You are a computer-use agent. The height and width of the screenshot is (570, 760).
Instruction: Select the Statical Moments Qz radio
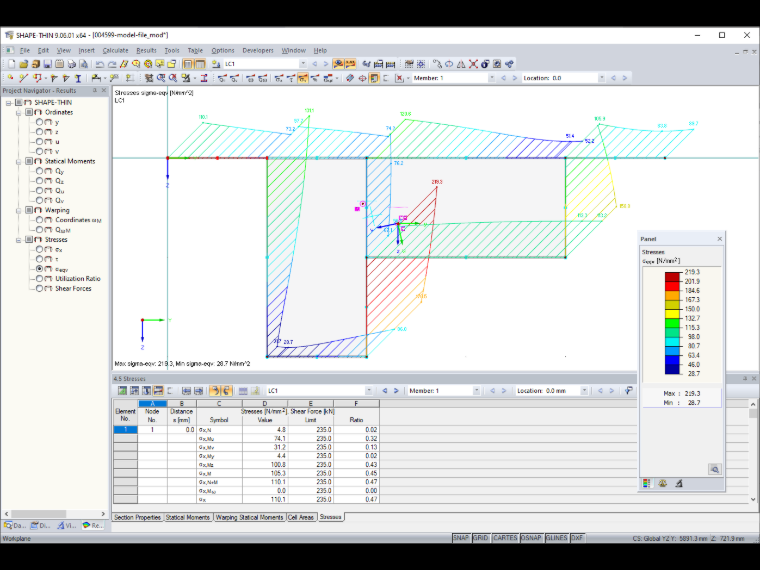(39, 181)
